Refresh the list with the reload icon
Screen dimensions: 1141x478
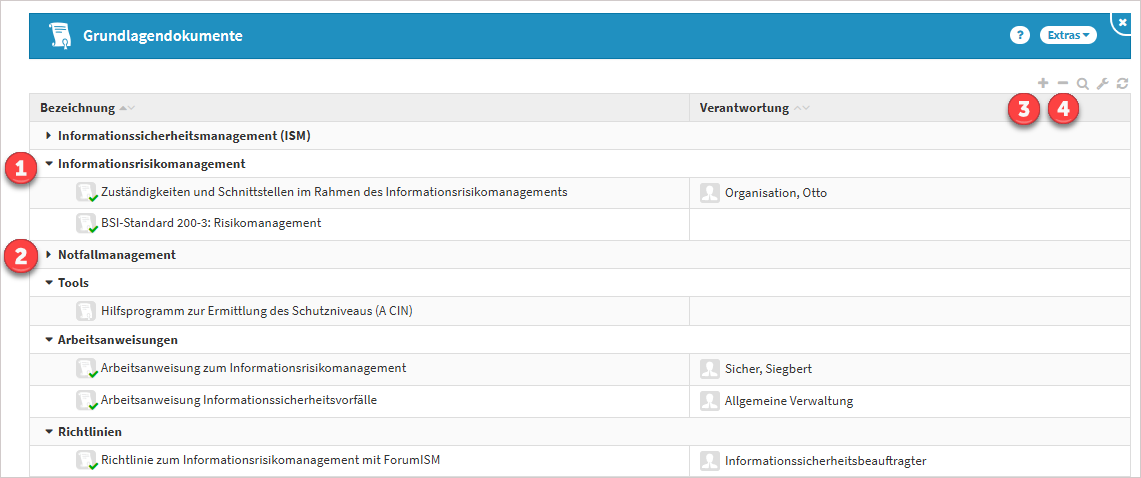click(1123, 85)
